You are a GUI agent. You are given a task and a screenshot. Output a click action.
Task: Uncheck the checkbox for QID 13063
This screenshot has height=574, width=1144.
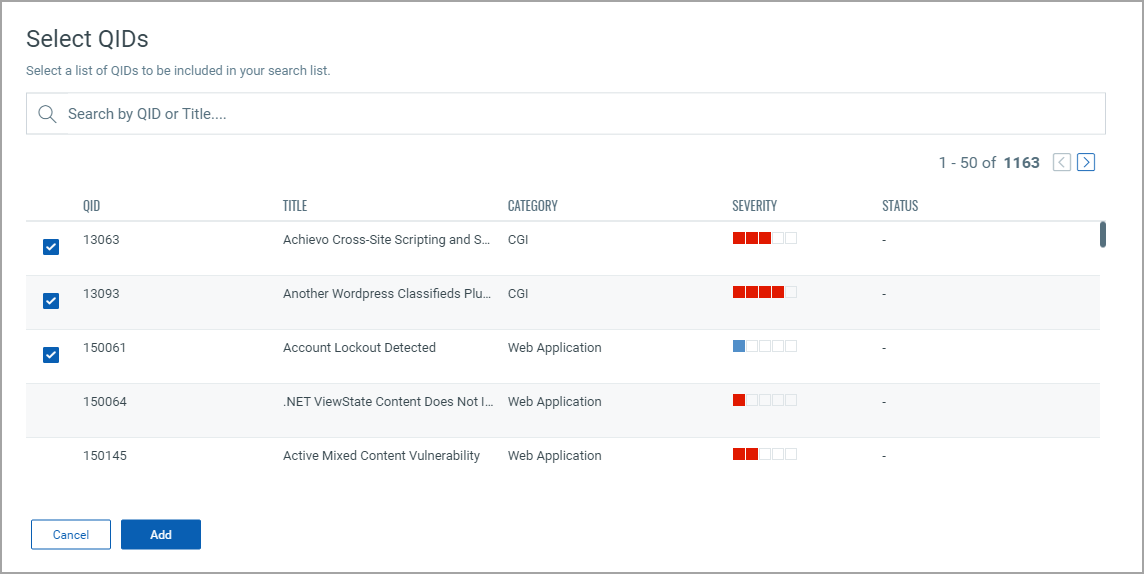pos(51,247)
